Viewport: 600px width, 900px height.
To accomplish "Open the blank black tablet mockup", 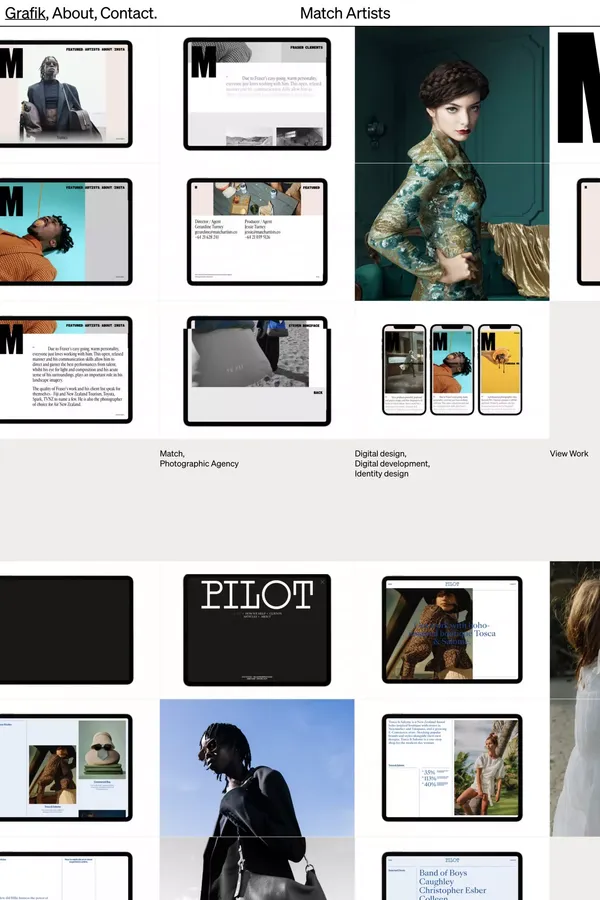I will [x=66, y=630].
